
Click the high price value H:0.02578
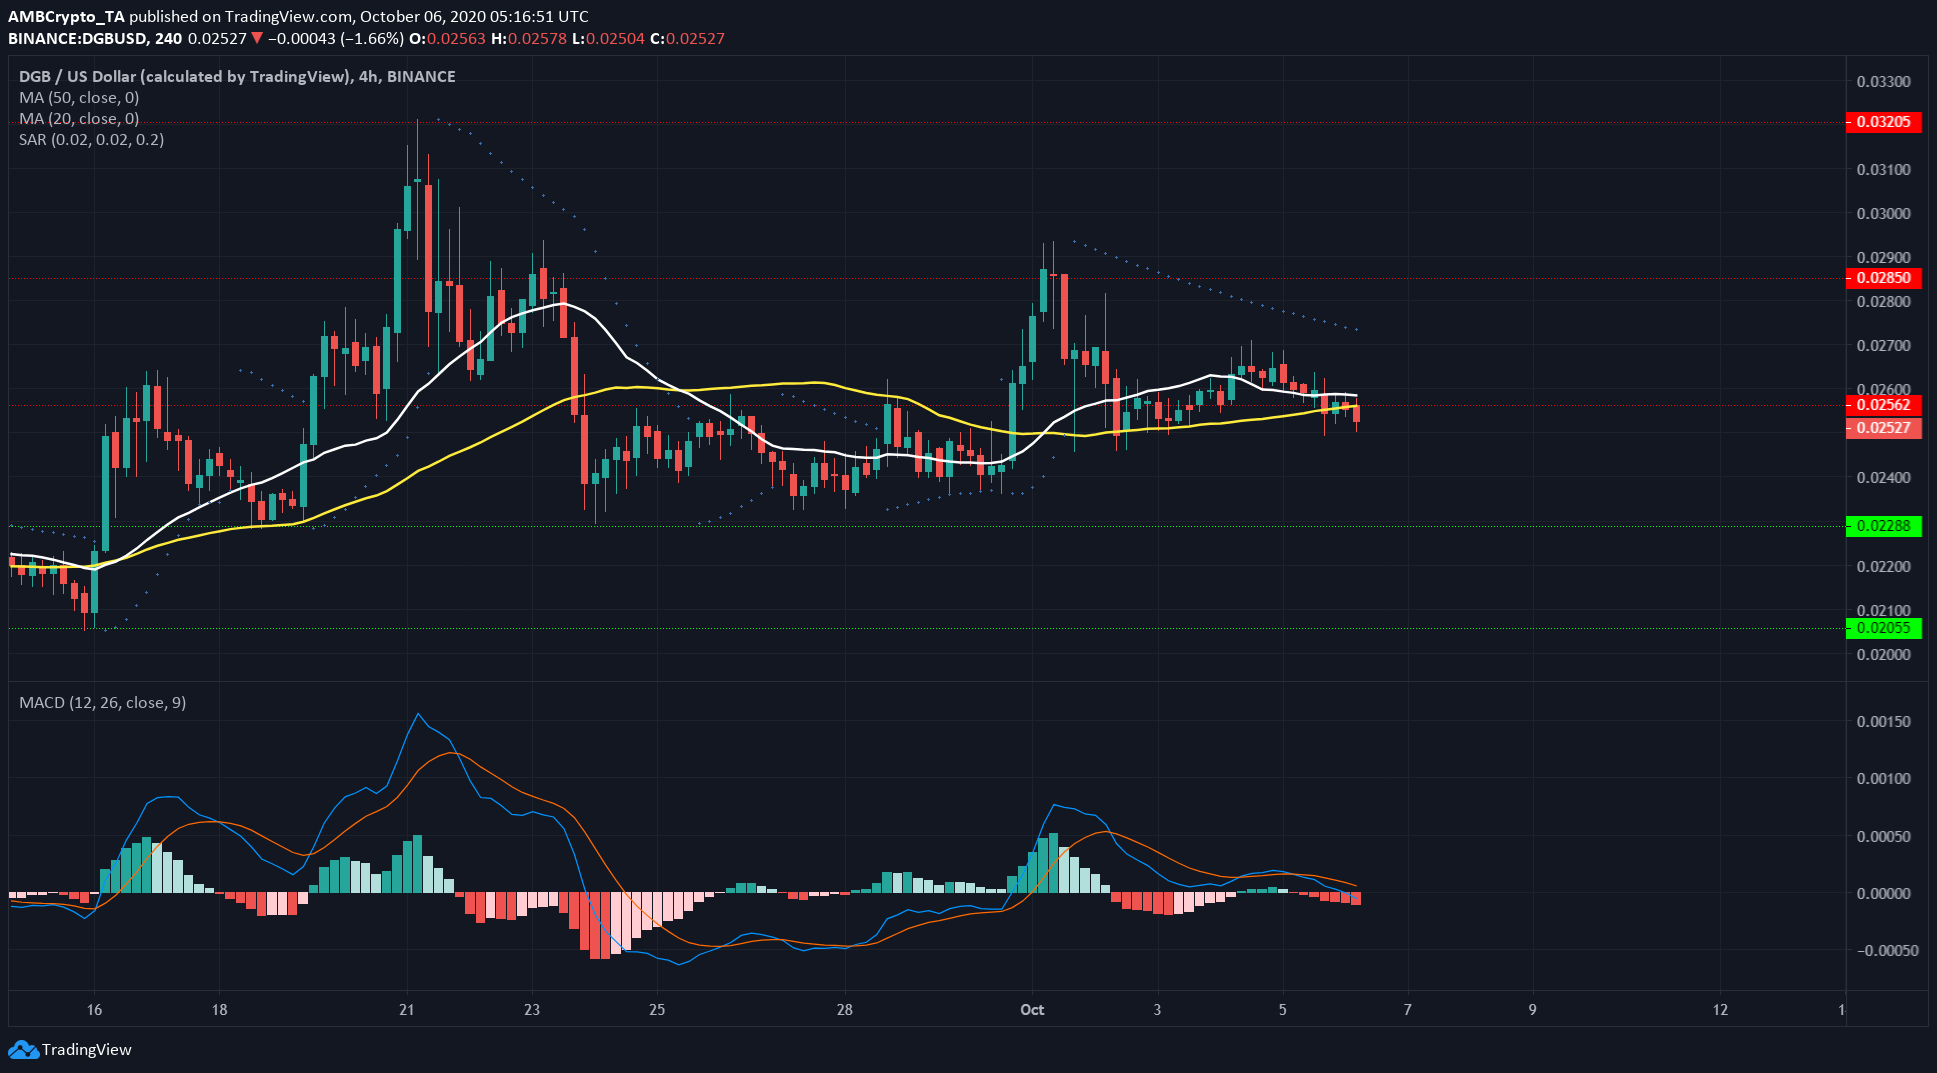click(x=529, y=38)
